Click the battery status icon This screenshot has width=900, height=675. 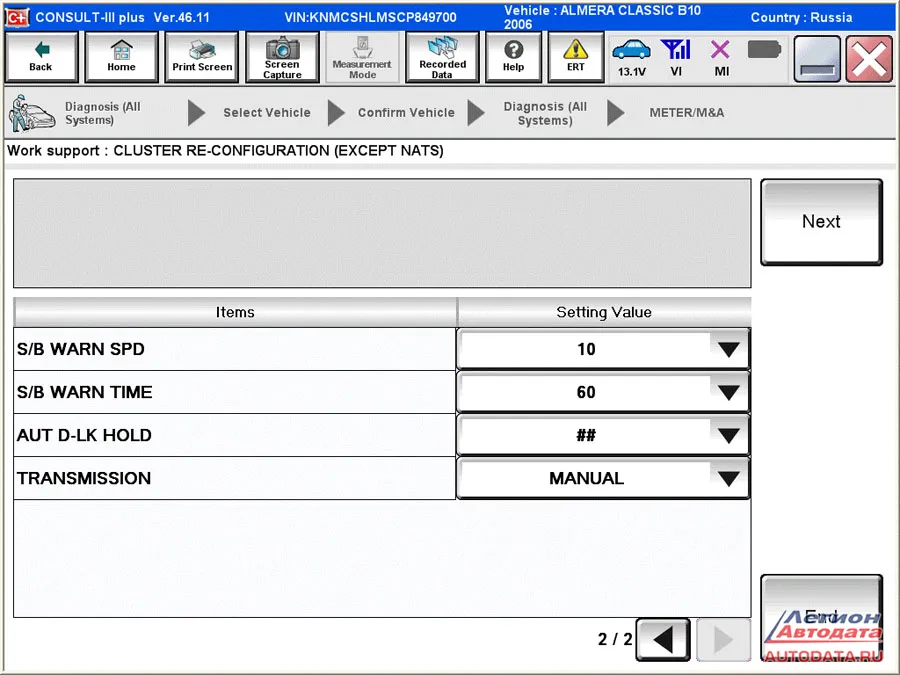[765, 50]
